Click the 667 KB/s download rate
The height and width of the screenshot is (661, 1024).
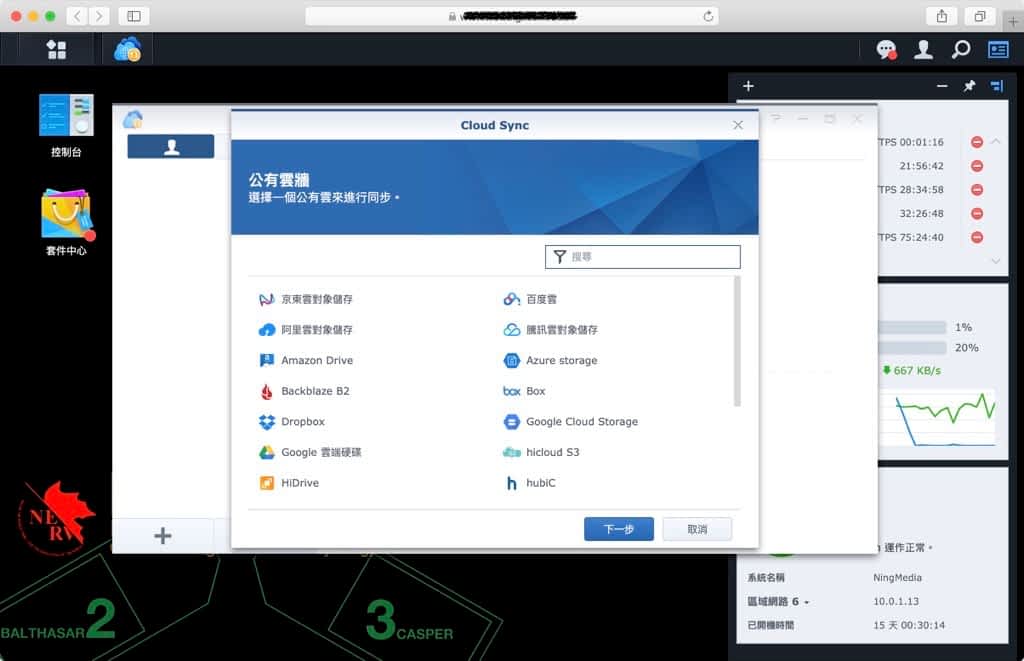tap(912, 370)
